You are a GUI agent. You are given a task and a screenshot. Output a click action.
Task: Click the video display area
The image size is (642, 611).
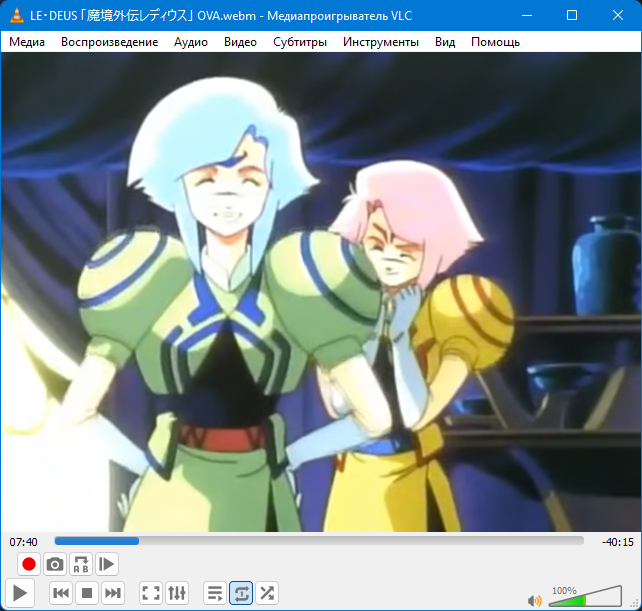point(321,292)
